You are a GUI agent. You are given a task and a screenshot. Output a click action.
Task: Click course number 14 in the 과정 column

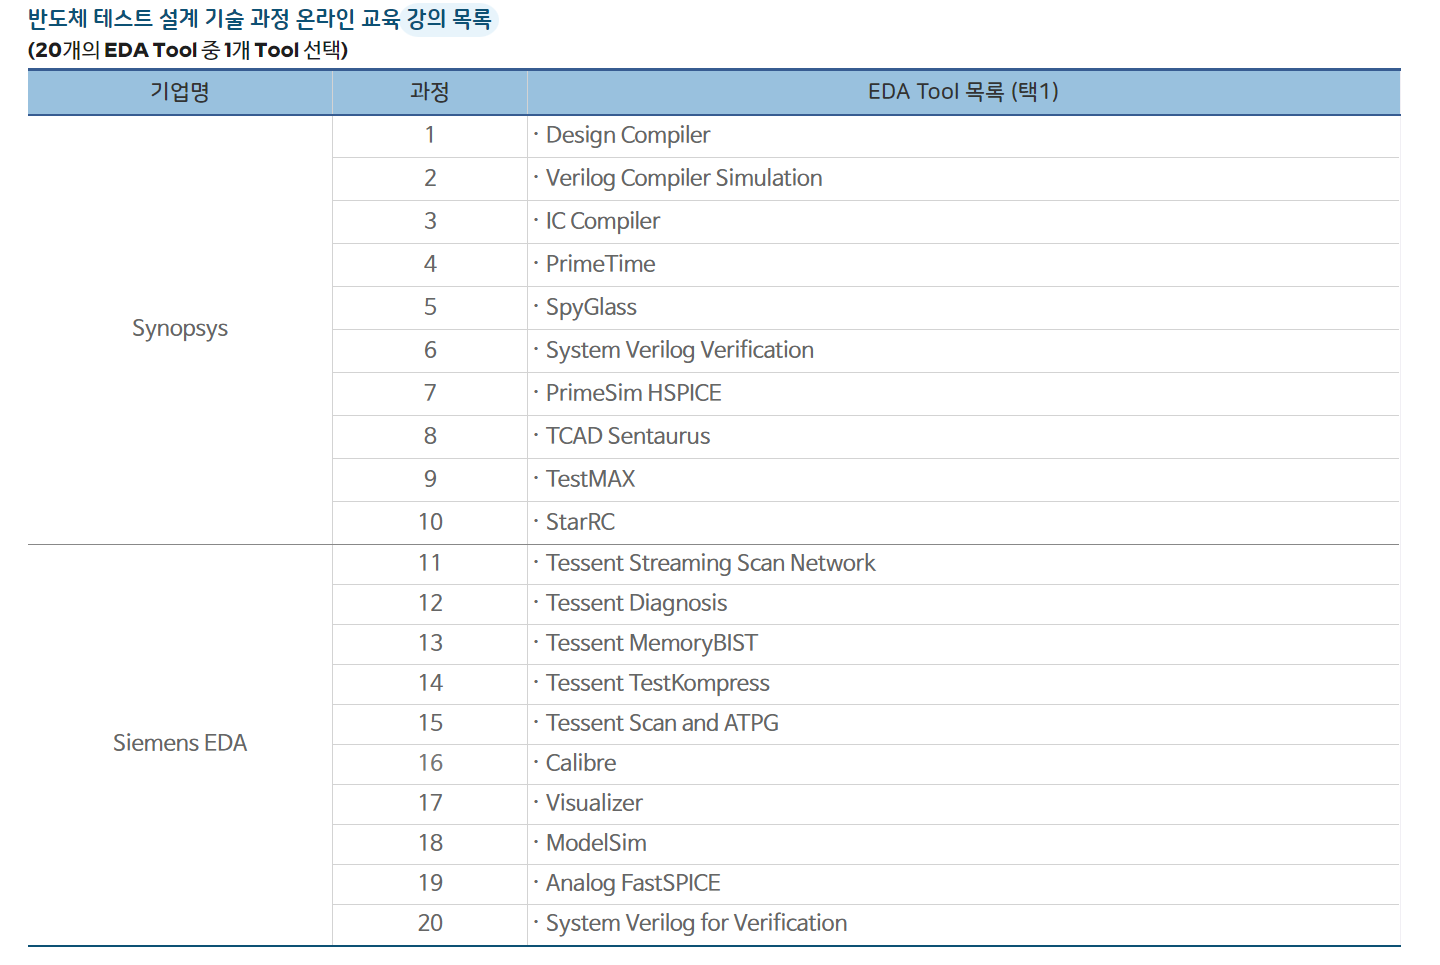click(x=430, y=683)
